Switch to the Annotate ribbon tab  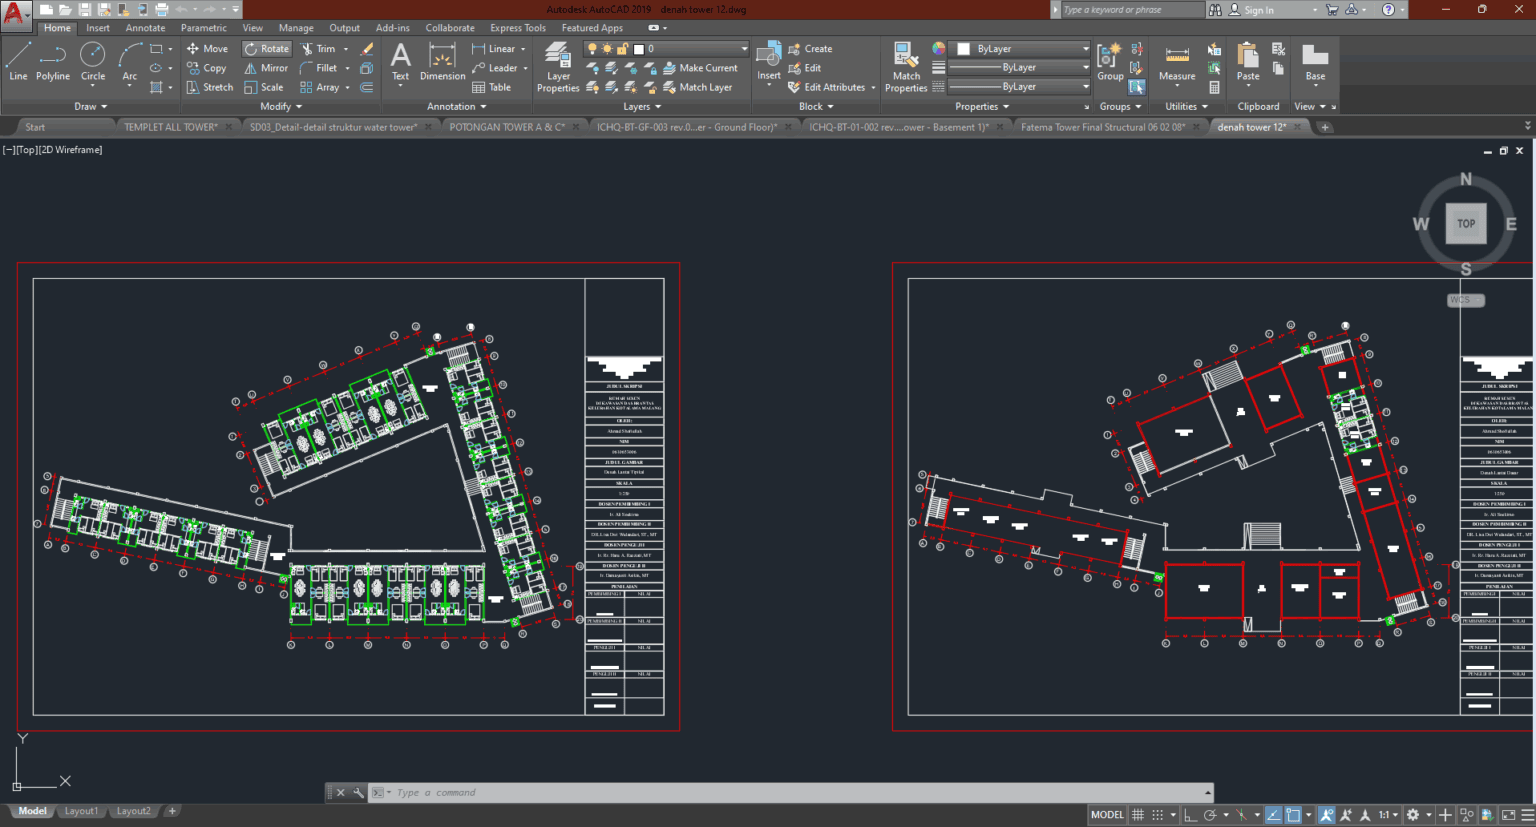pos(145,27)
